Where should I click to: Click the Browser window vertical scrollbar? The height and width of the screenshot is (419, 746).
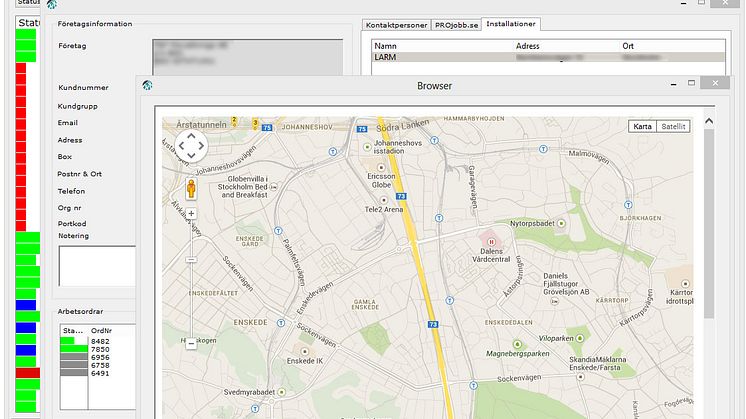709,224
